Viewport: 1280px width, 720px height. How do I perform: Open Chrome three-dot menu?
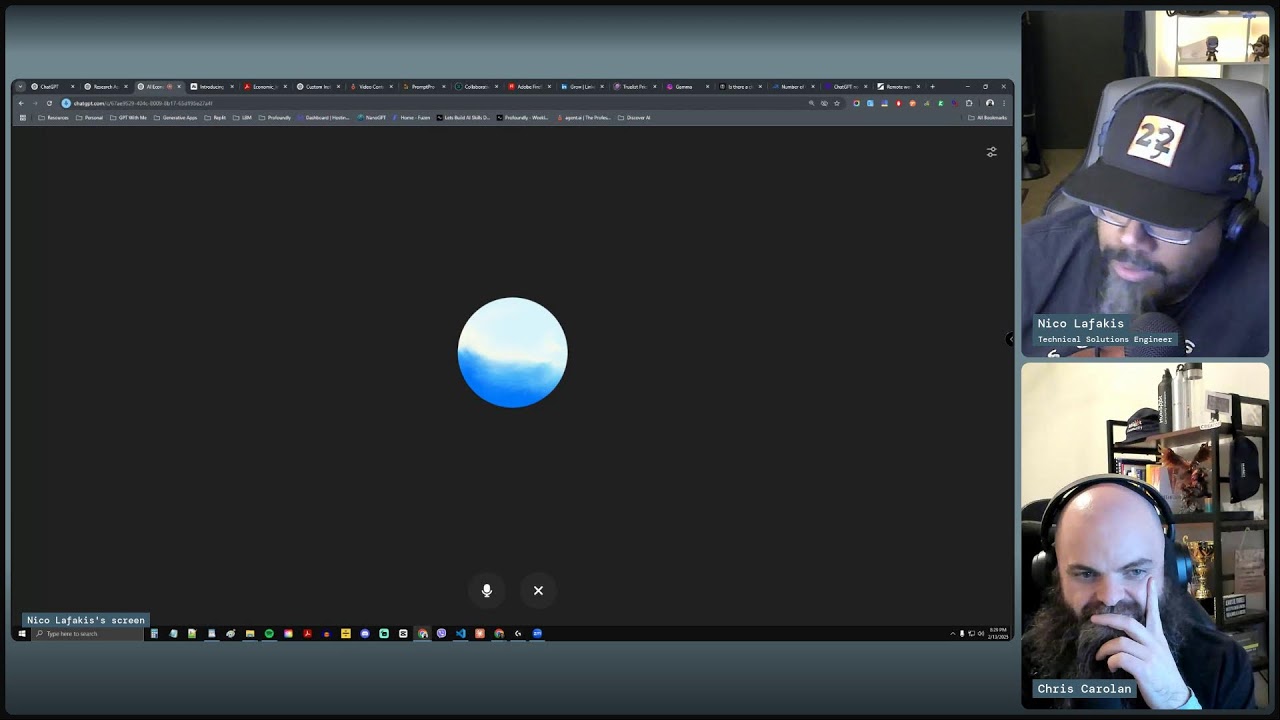[1004, 103]
